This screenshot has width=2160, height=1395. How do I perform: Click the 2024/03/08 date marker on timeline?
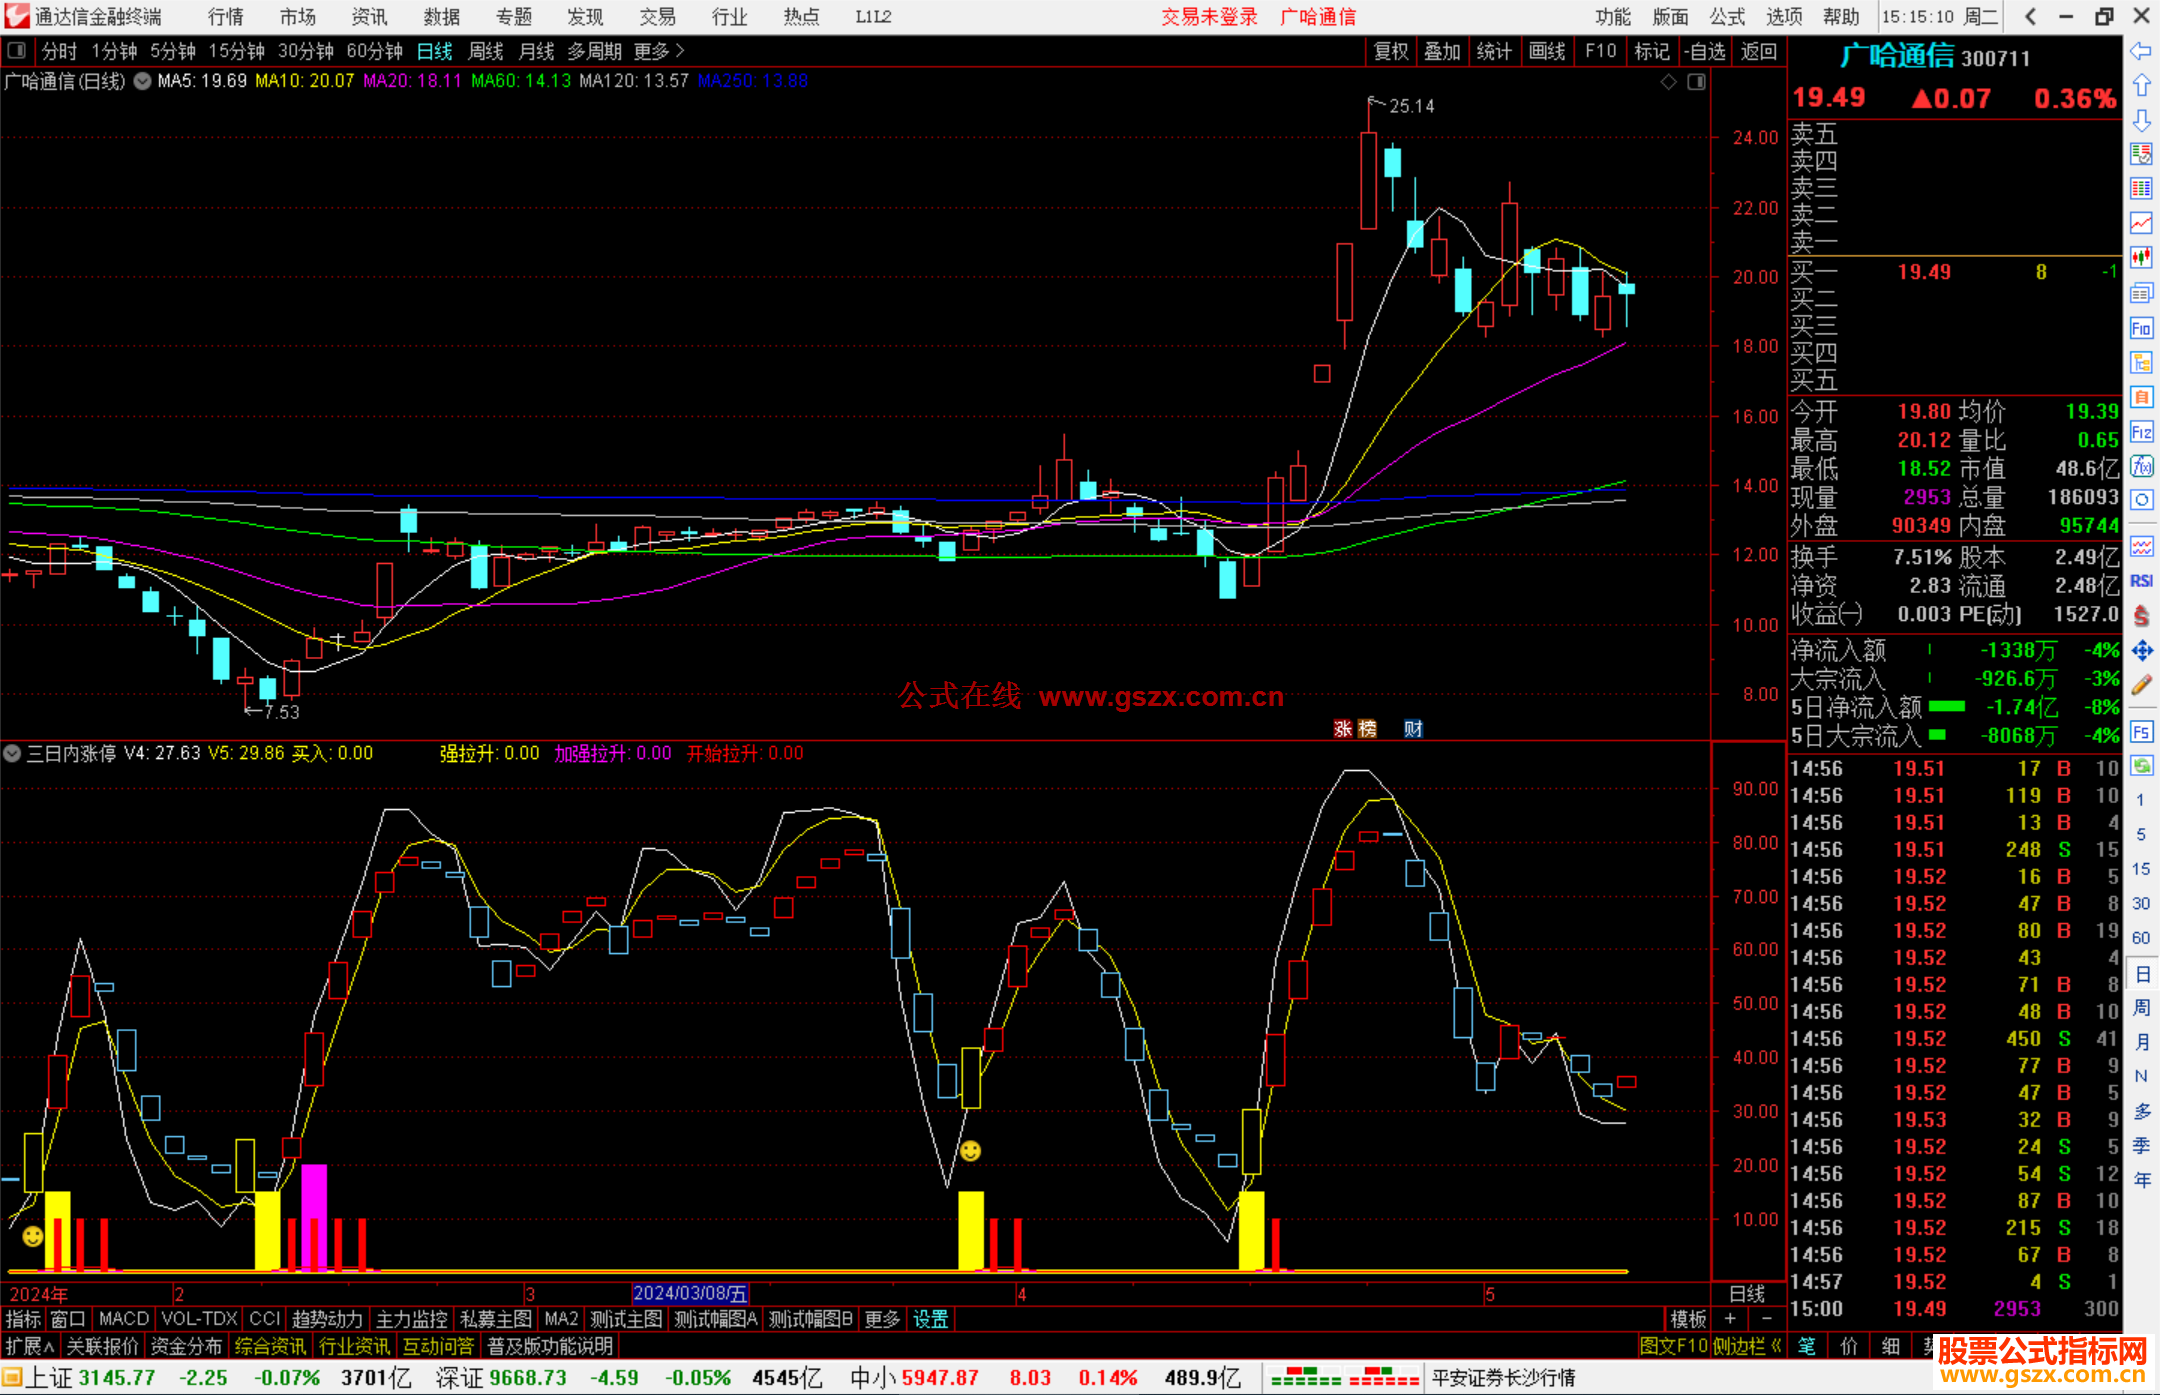pyautogui.click(x=690, y=1294)
